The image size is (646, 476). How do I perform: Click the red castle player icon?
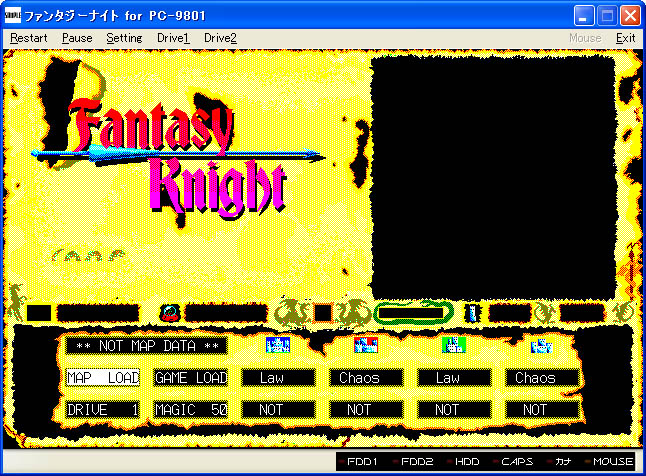[x=366, y=345]
